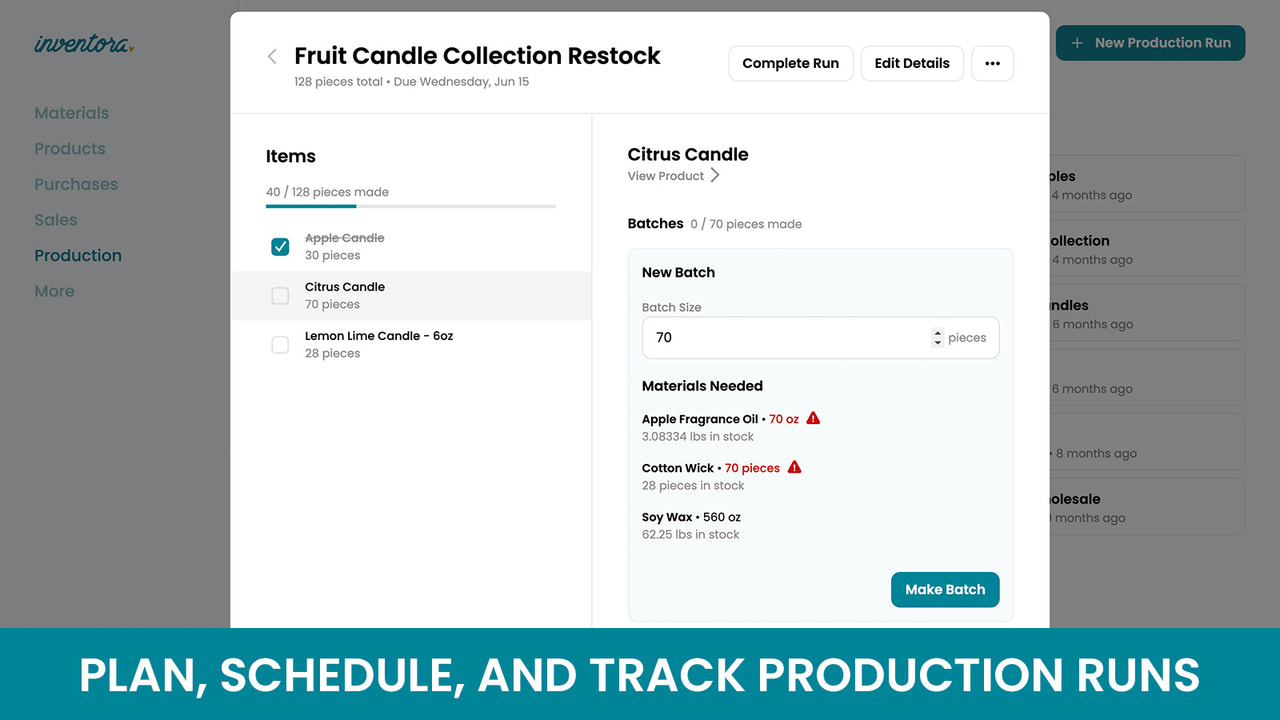Open Edit Details for the production run
Screen dimensions: 1280x720
point(912,63)
